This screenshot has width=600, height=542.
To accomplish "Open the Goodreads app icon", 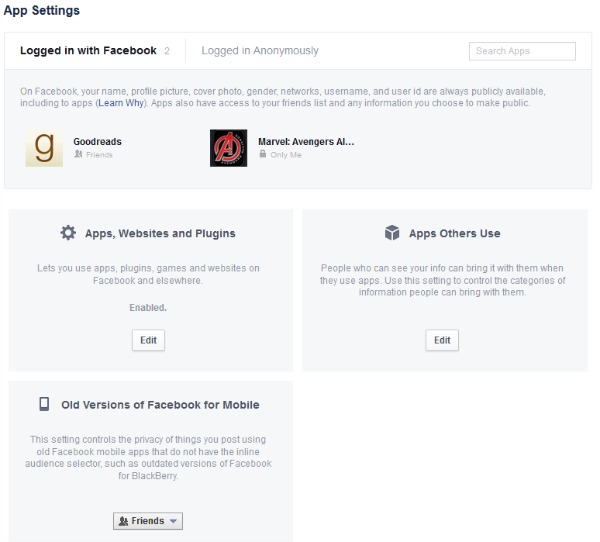I will pos(44,148).
